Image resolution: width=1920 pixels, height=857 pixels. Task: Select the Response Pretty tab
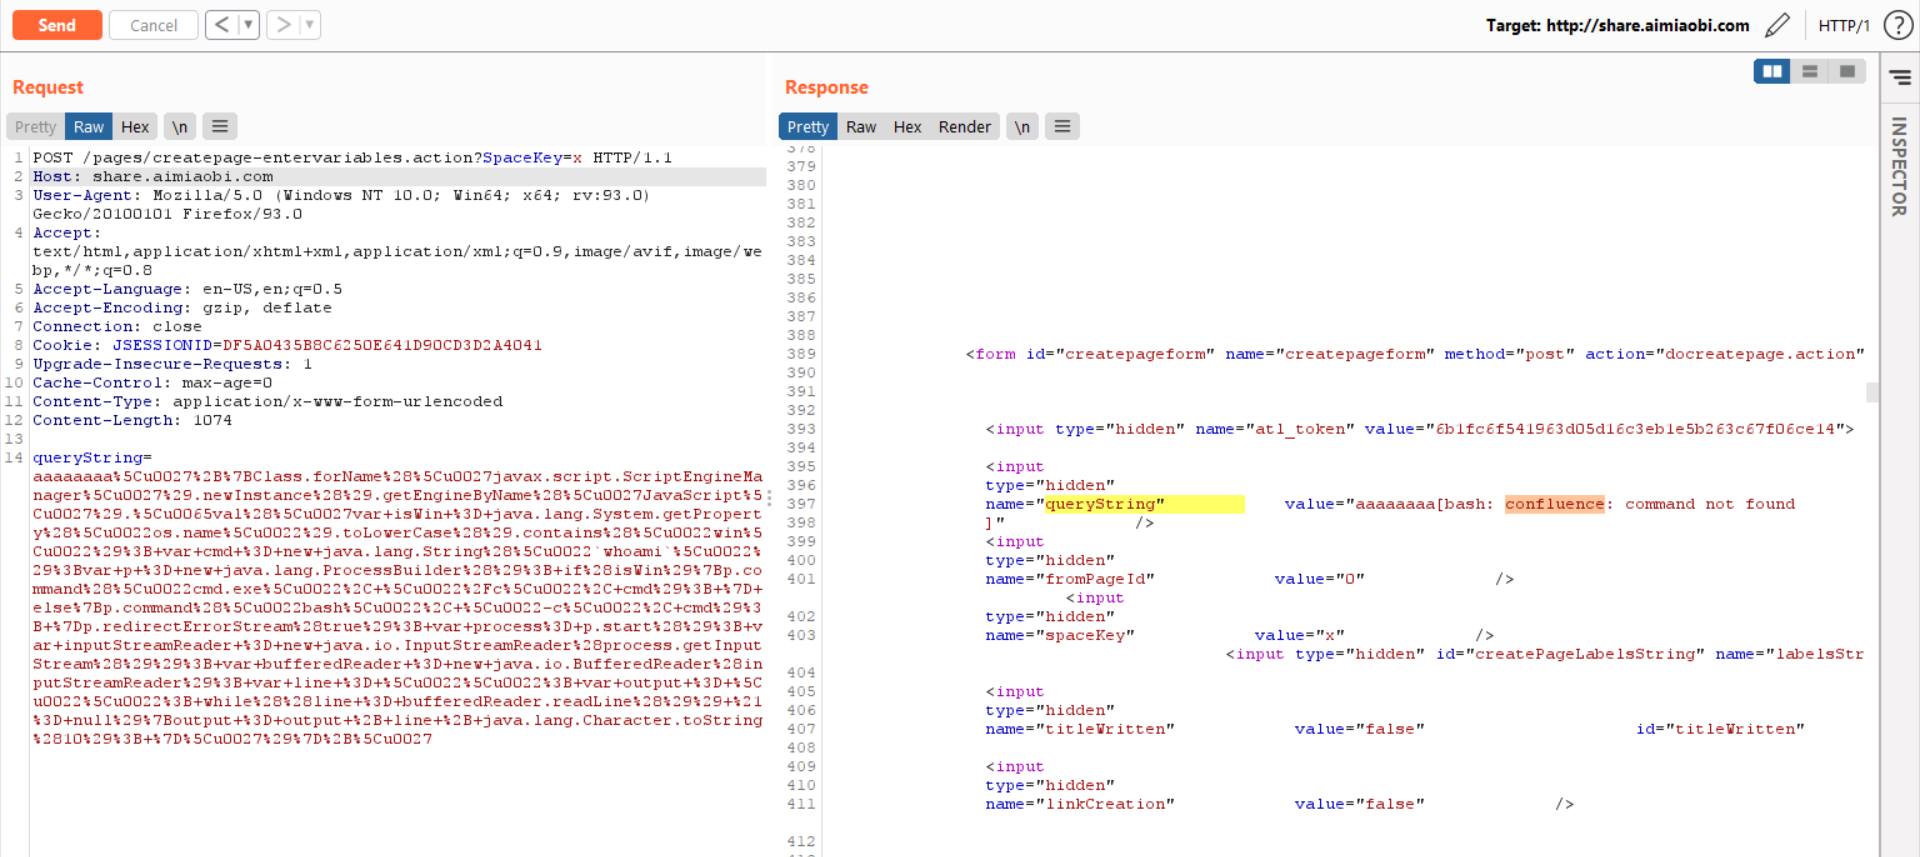(807, 127)
